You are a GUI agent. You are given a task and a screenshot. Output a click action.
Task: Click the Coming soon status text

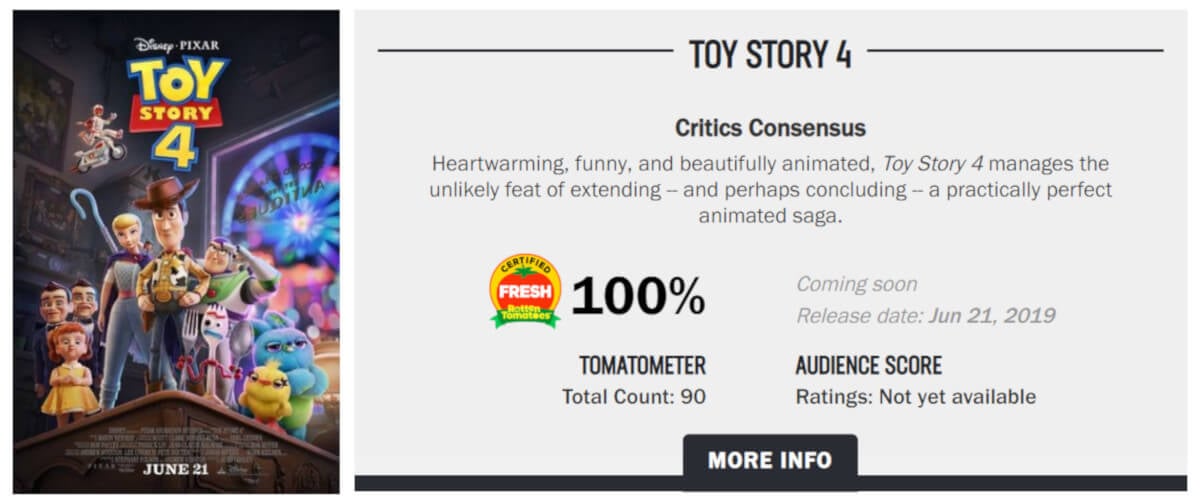coord(856,284)
